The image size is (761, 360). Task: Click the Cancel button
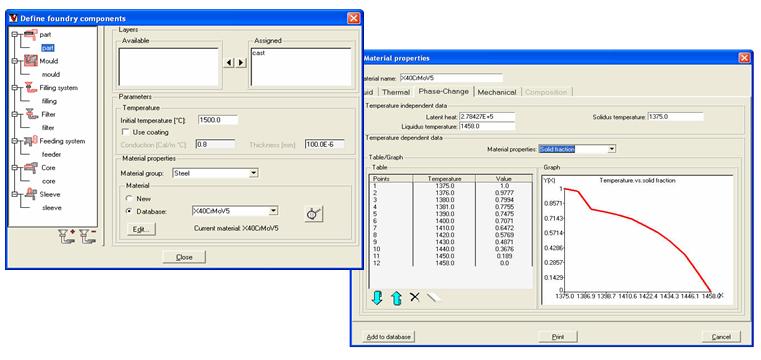point(721,337)
